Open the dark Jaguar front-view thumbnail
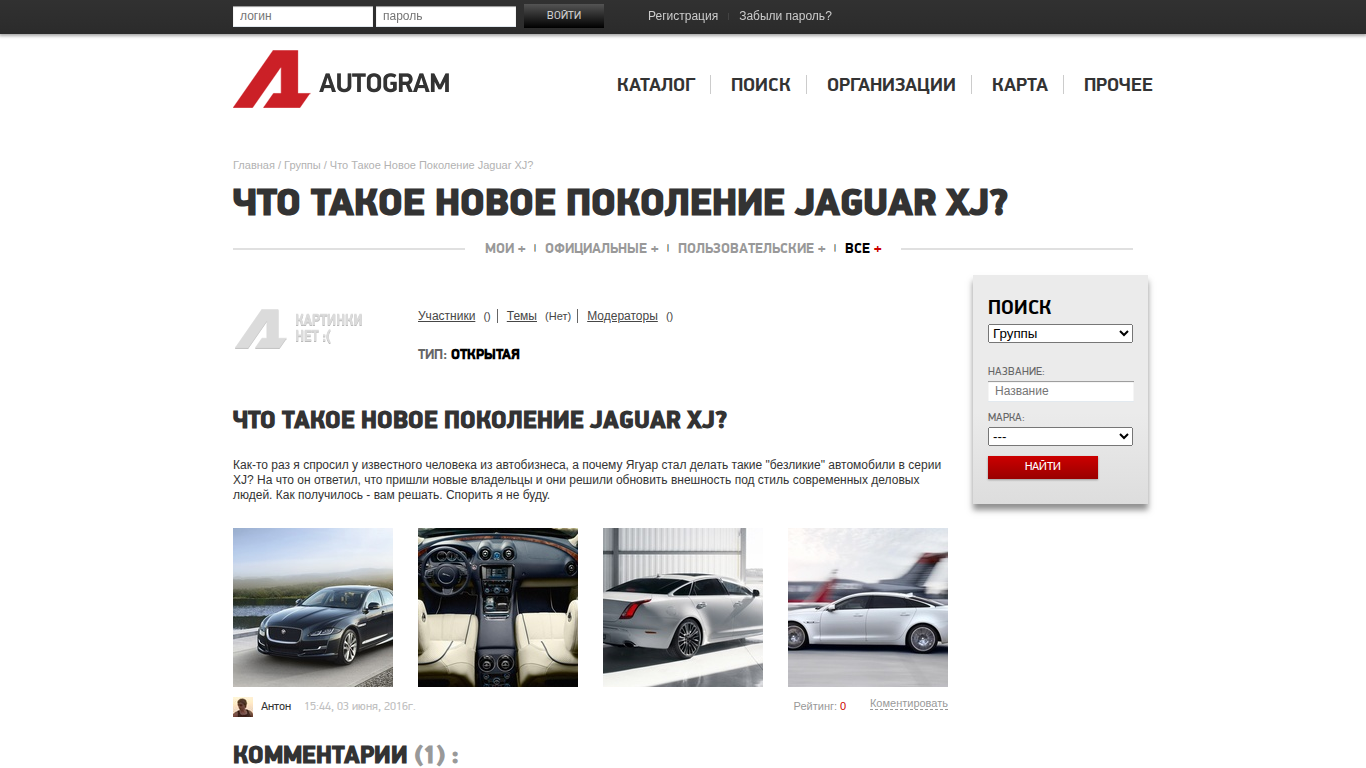Image resolution: width=1366 pixels, height=768 pixels. (x=313, y=607)
